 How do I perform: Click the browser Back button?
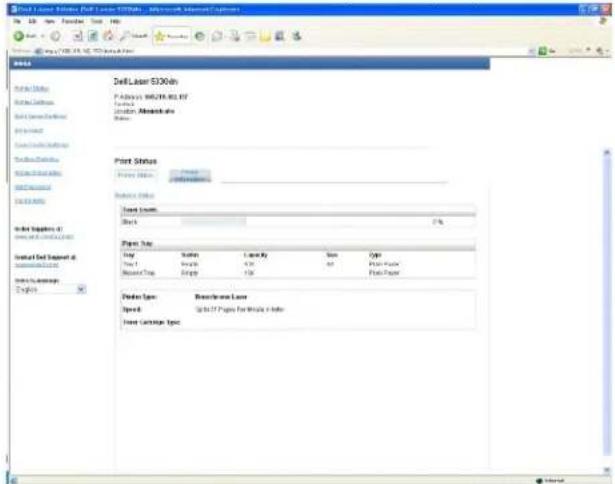click(25, 36)
